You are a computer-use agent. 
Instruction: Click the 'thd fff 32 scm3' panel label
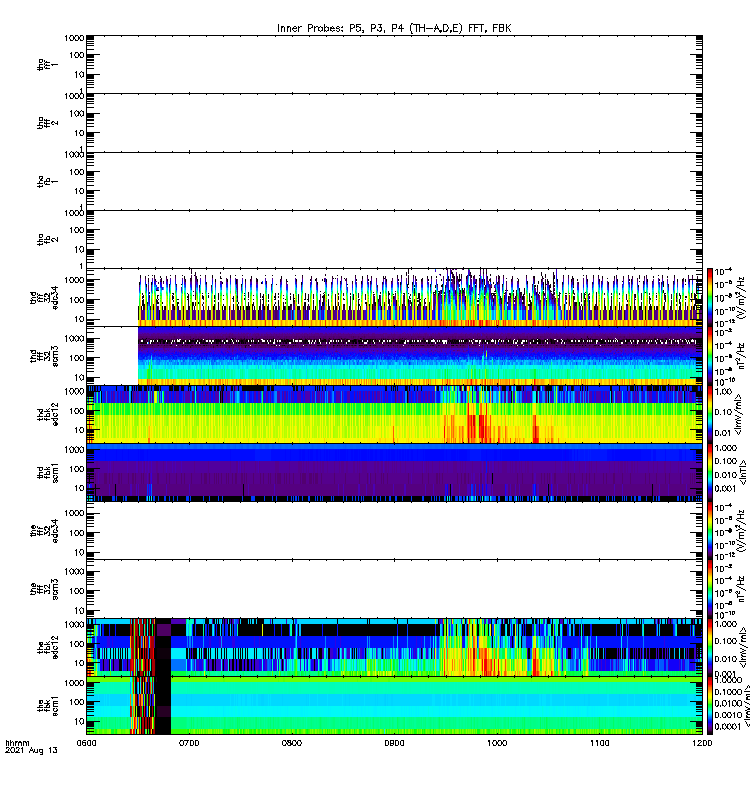pyautogui.click(x=44, y=356)
